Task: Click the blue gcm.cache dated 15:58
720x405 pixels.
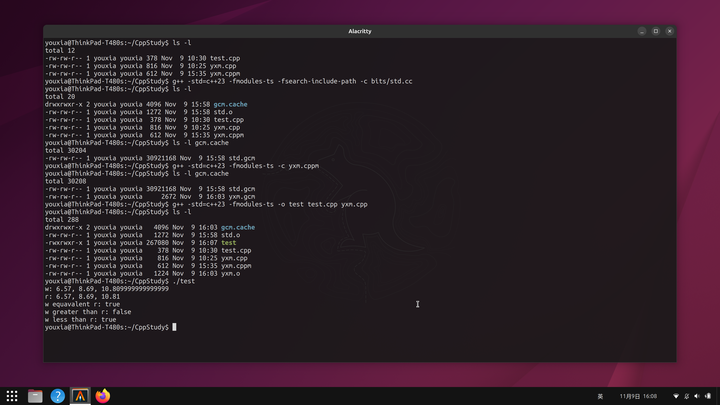Action: (x=231, y=104)
